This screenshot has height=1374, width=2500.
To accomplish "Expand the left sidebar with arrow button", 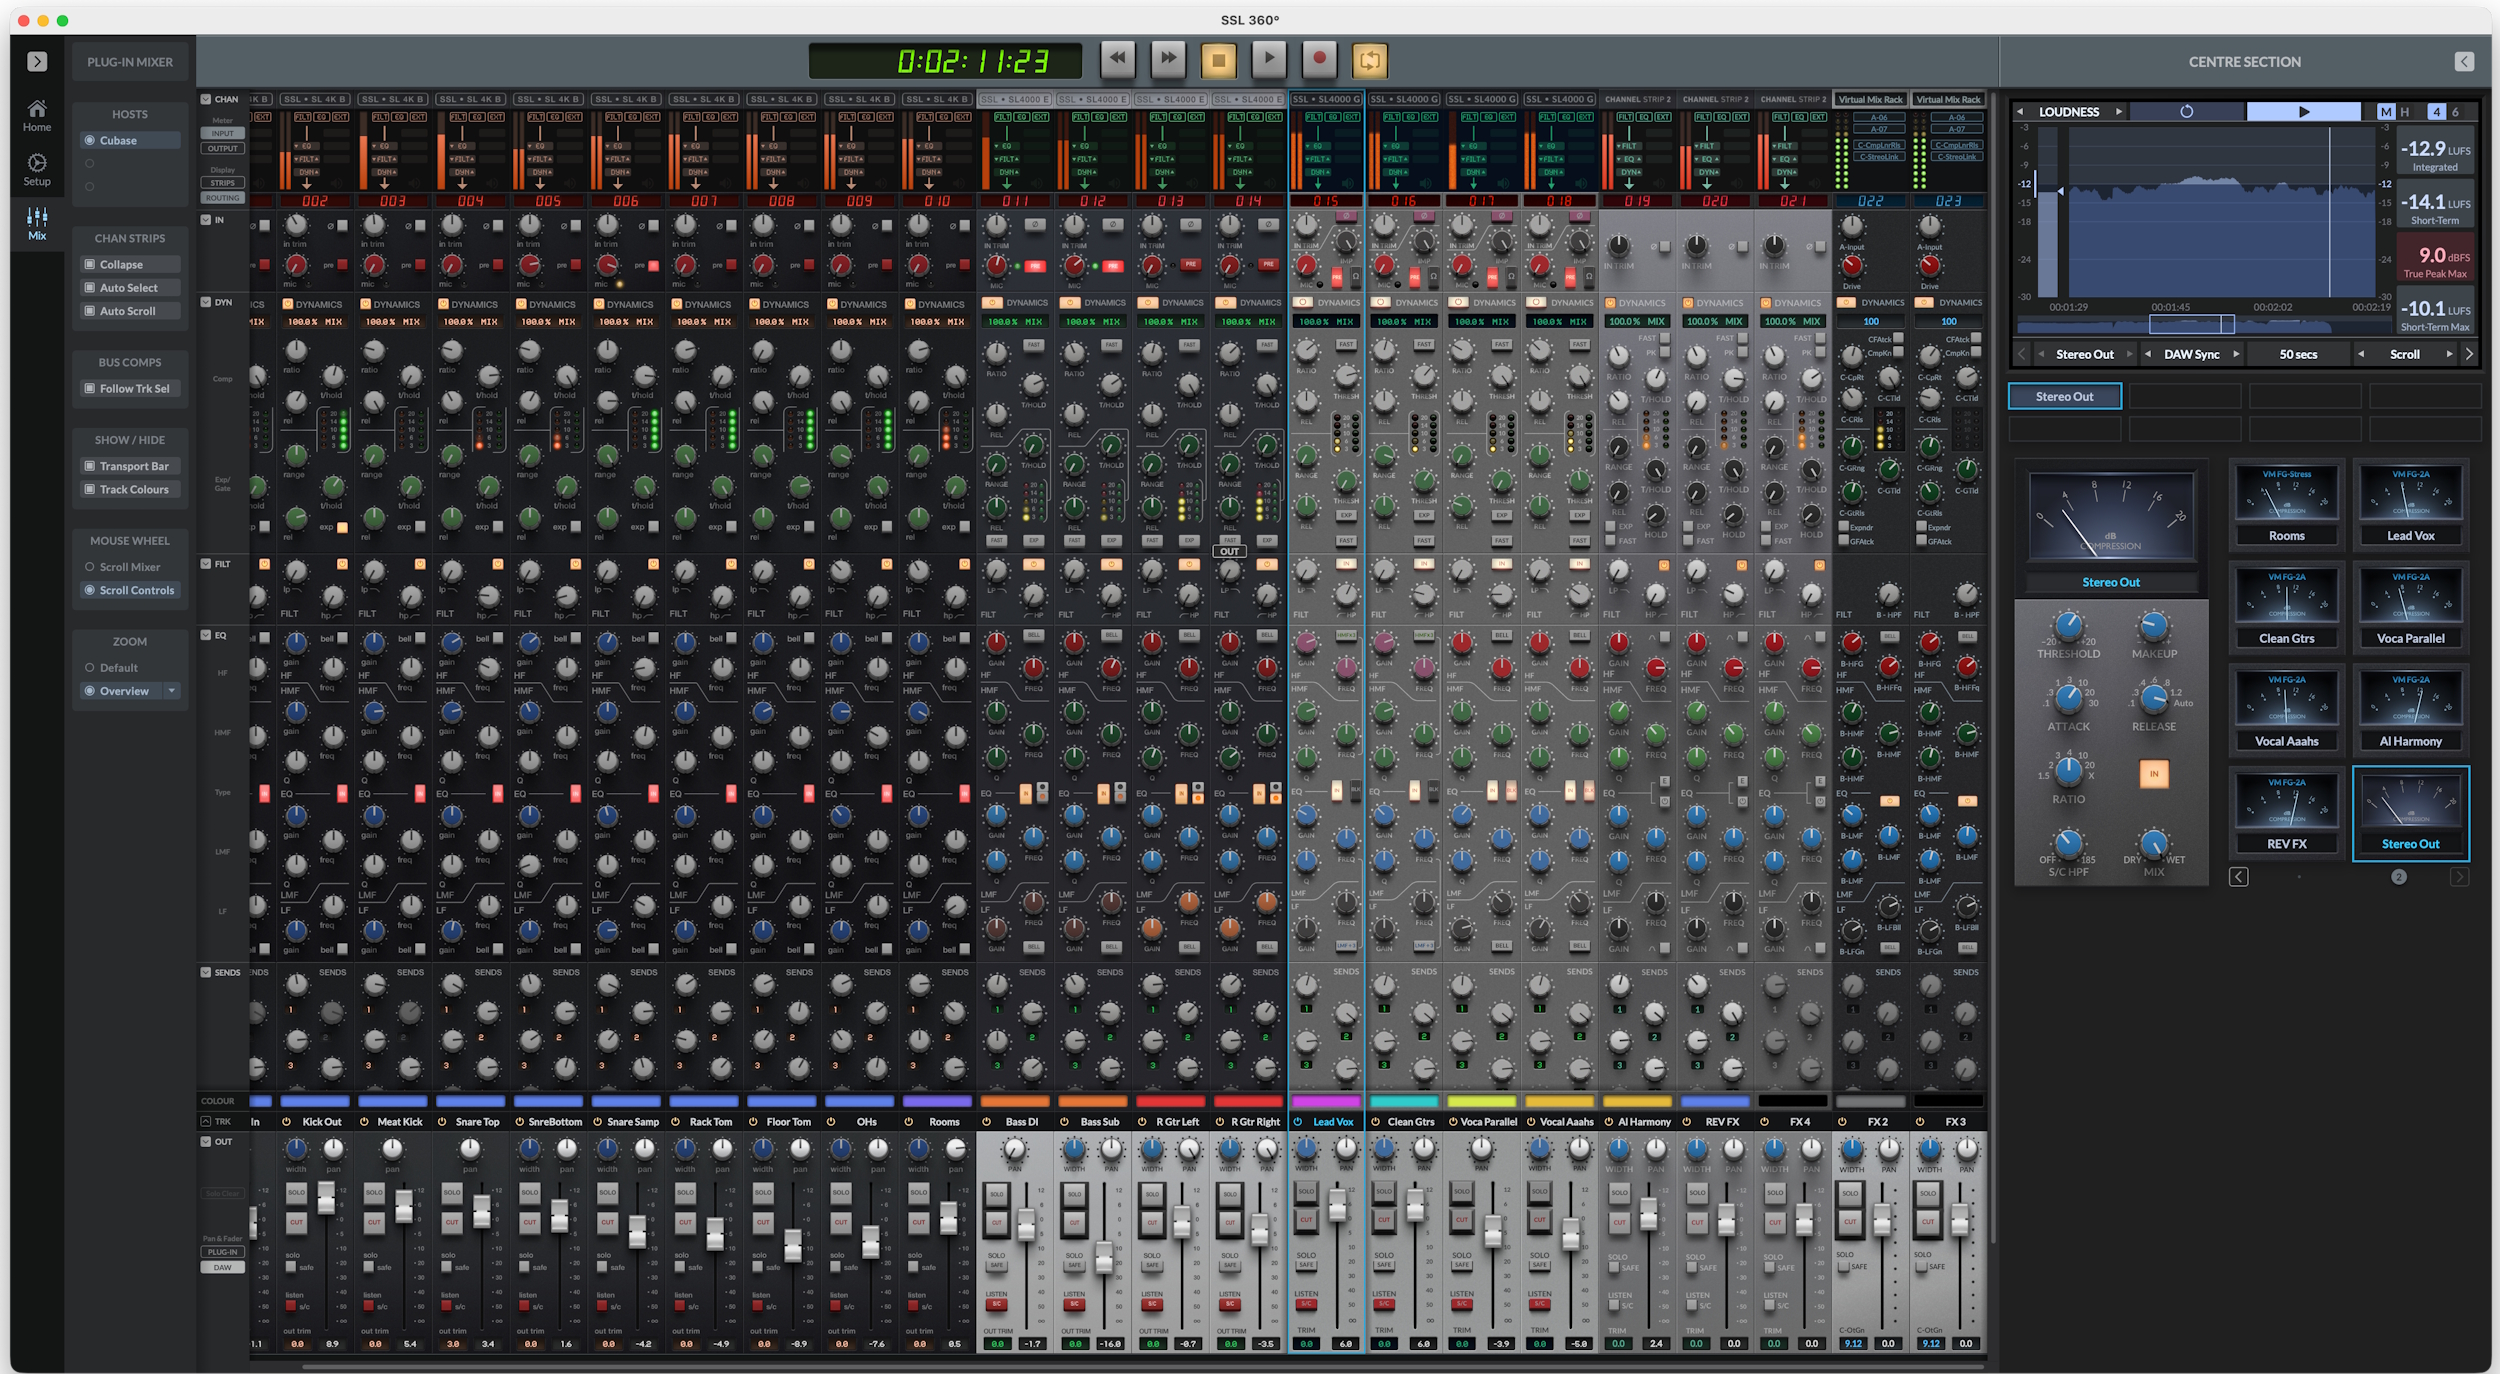I will [x=37, y=62].
